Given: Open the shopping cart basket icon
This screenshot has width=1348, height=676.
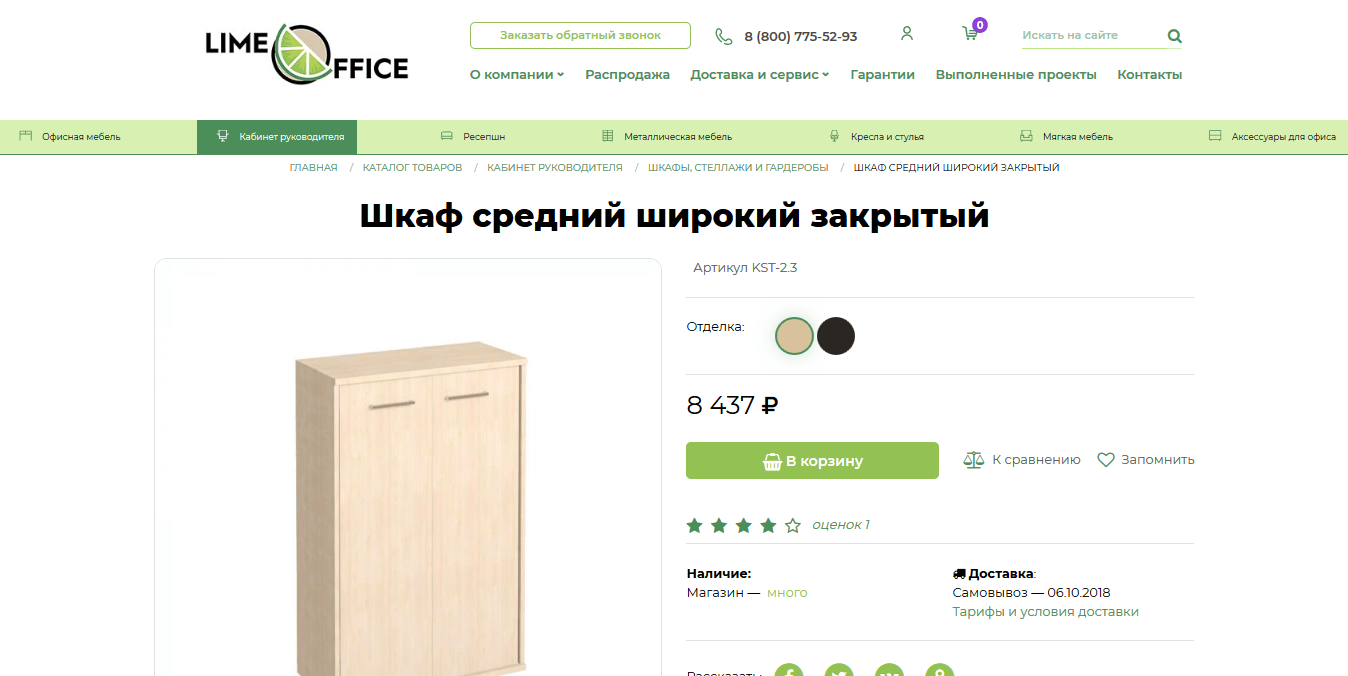Looking at the screenshot, I should [968, 33].
